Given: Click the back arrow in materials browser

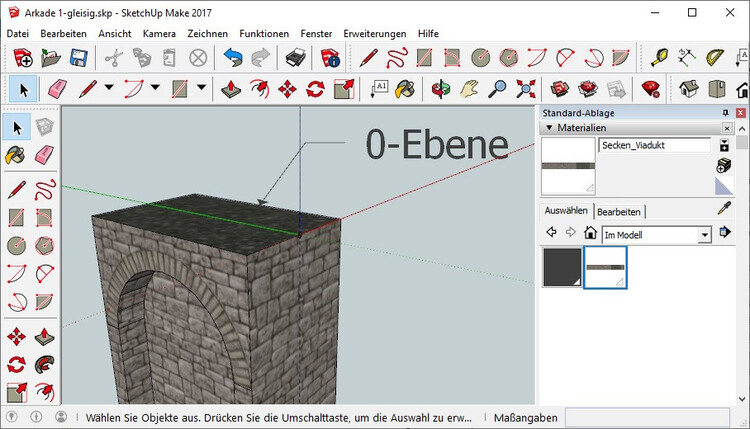Looking at the screenshot, I should pos(551,232).
